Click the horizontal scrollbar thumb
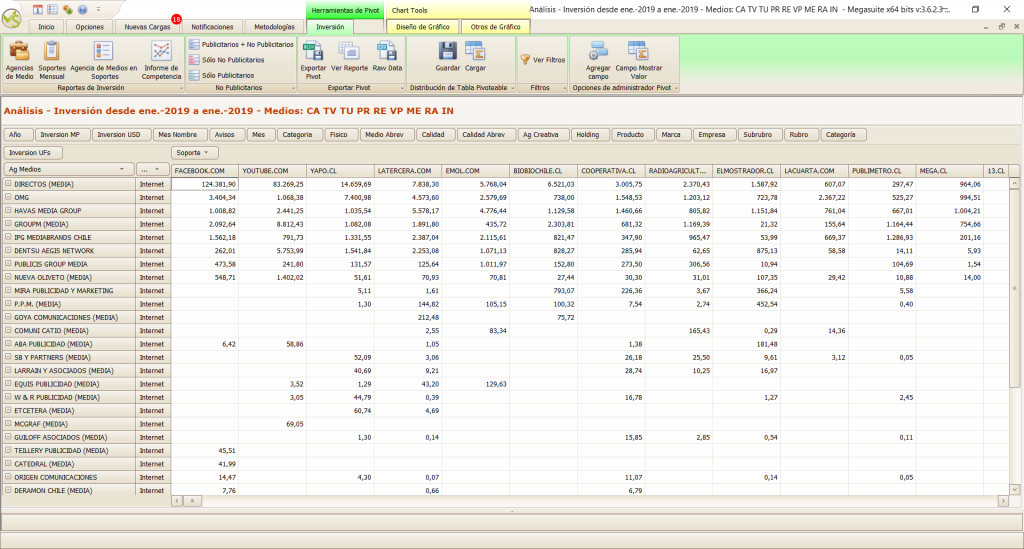This screenshot has height=549, width=1024. click(192, 501)
